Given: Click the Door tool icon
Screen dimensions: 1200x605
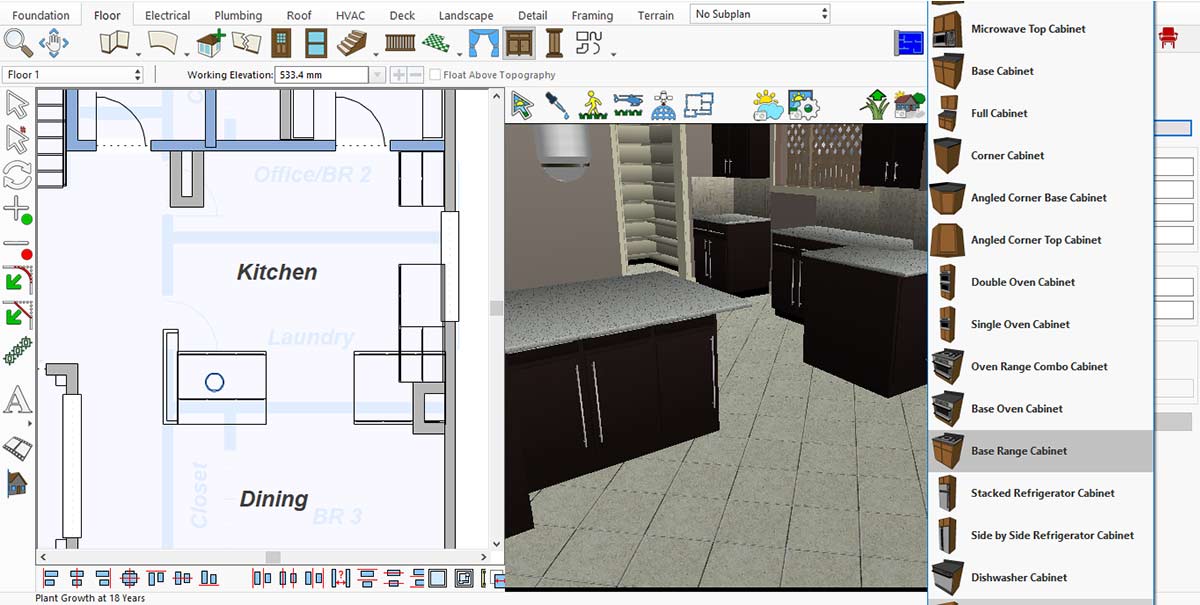Looking at the screenshot, I should [282, 43].
